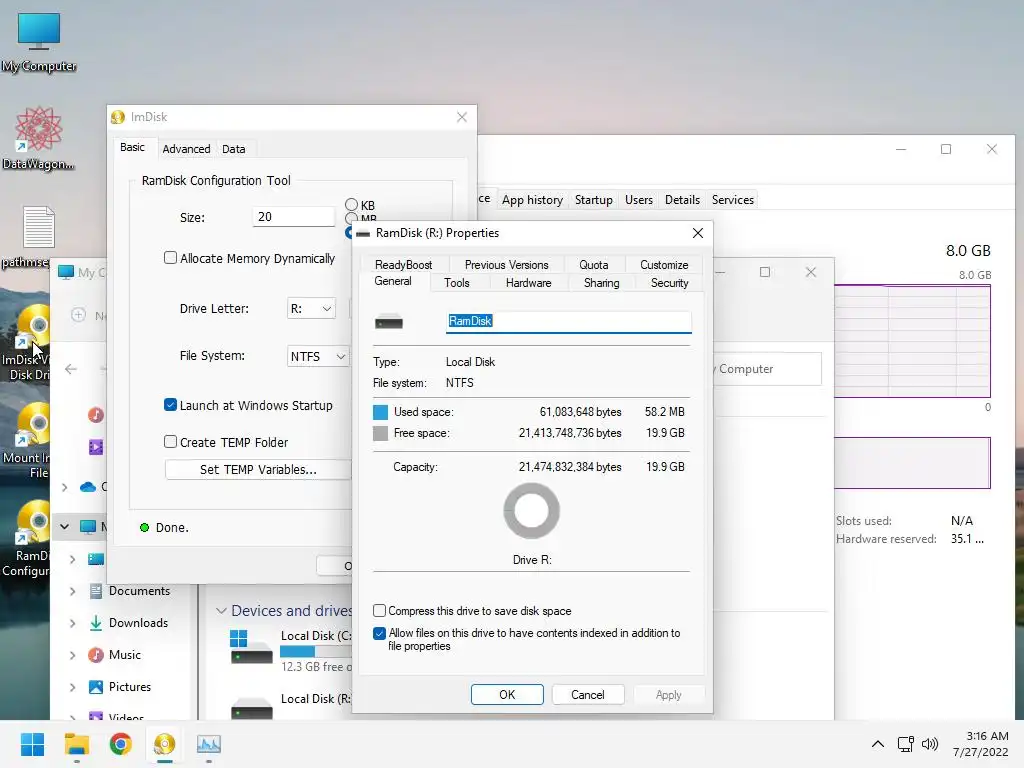Click the Windows Start button
Viewport: 1024px width, 768px height.
32,744
